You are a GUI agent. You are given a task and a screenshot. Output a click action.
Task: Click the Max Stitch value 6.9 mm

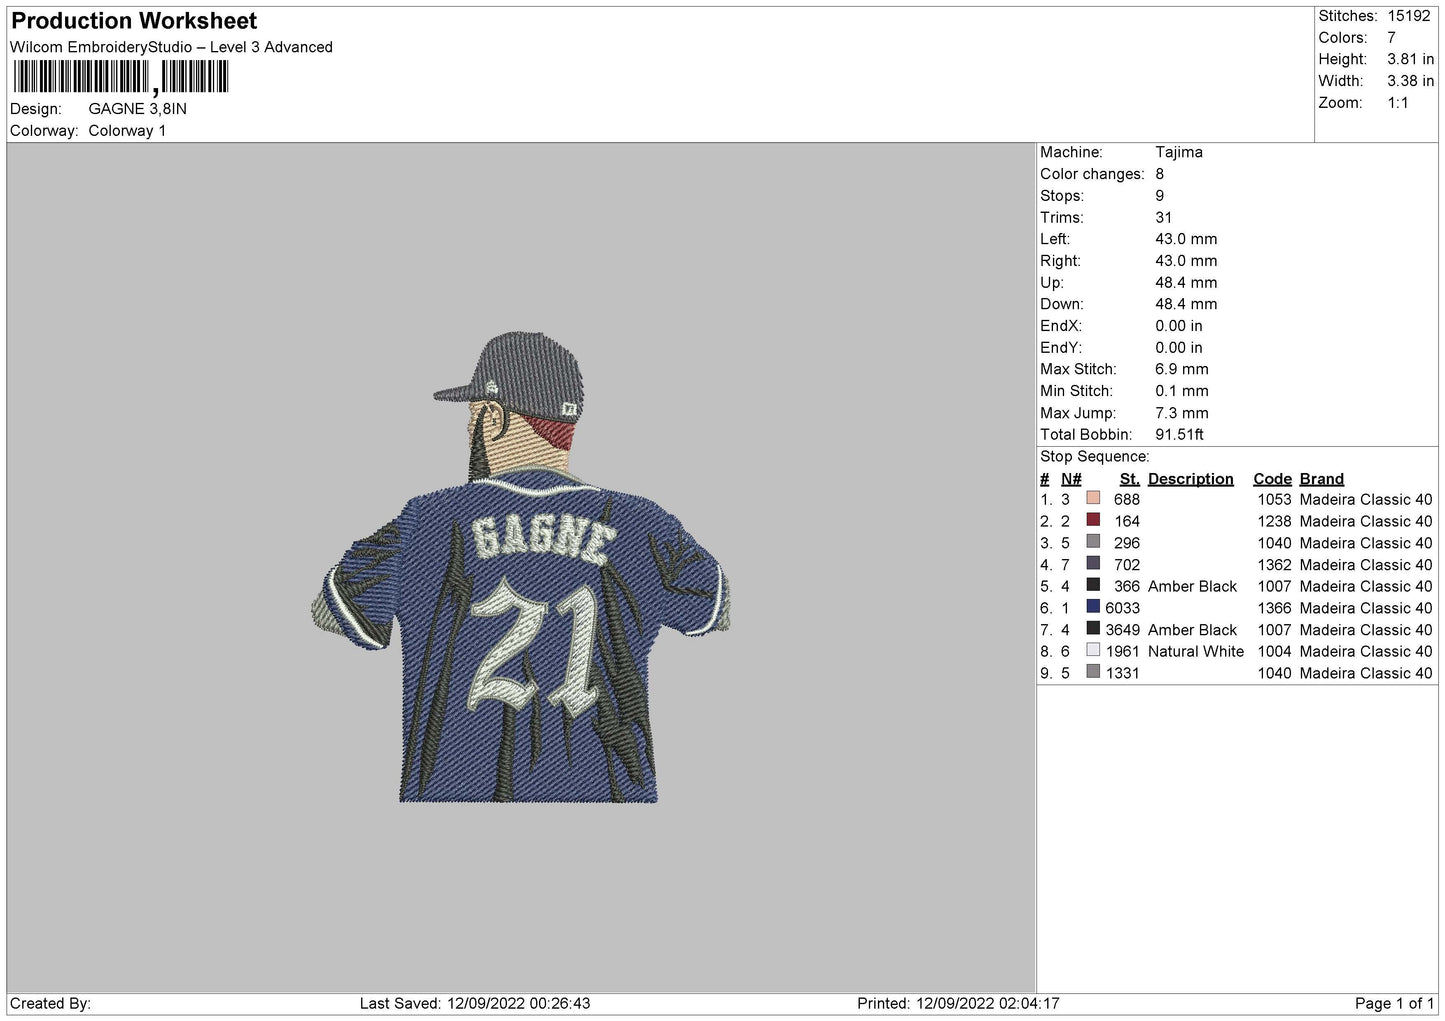pos(1182,369)
